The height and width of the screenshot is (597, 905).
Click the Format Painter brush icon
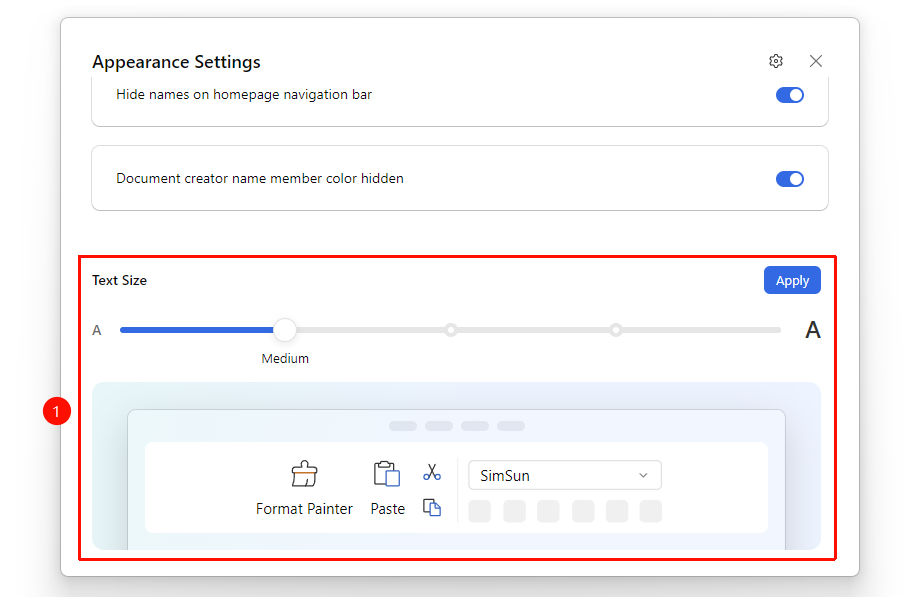[x=304, y=474]
